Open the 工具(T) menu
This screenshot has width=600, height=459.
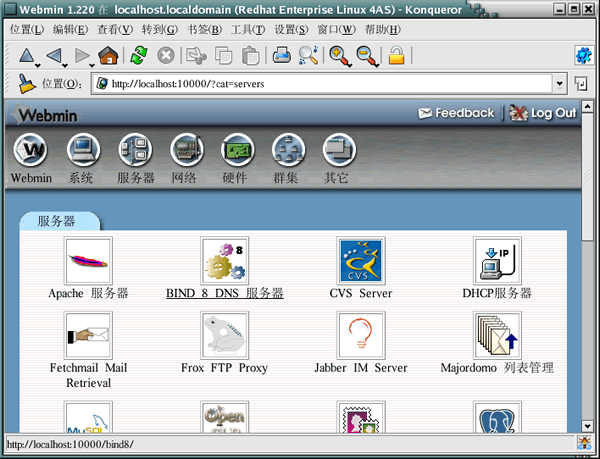(248, 29)
